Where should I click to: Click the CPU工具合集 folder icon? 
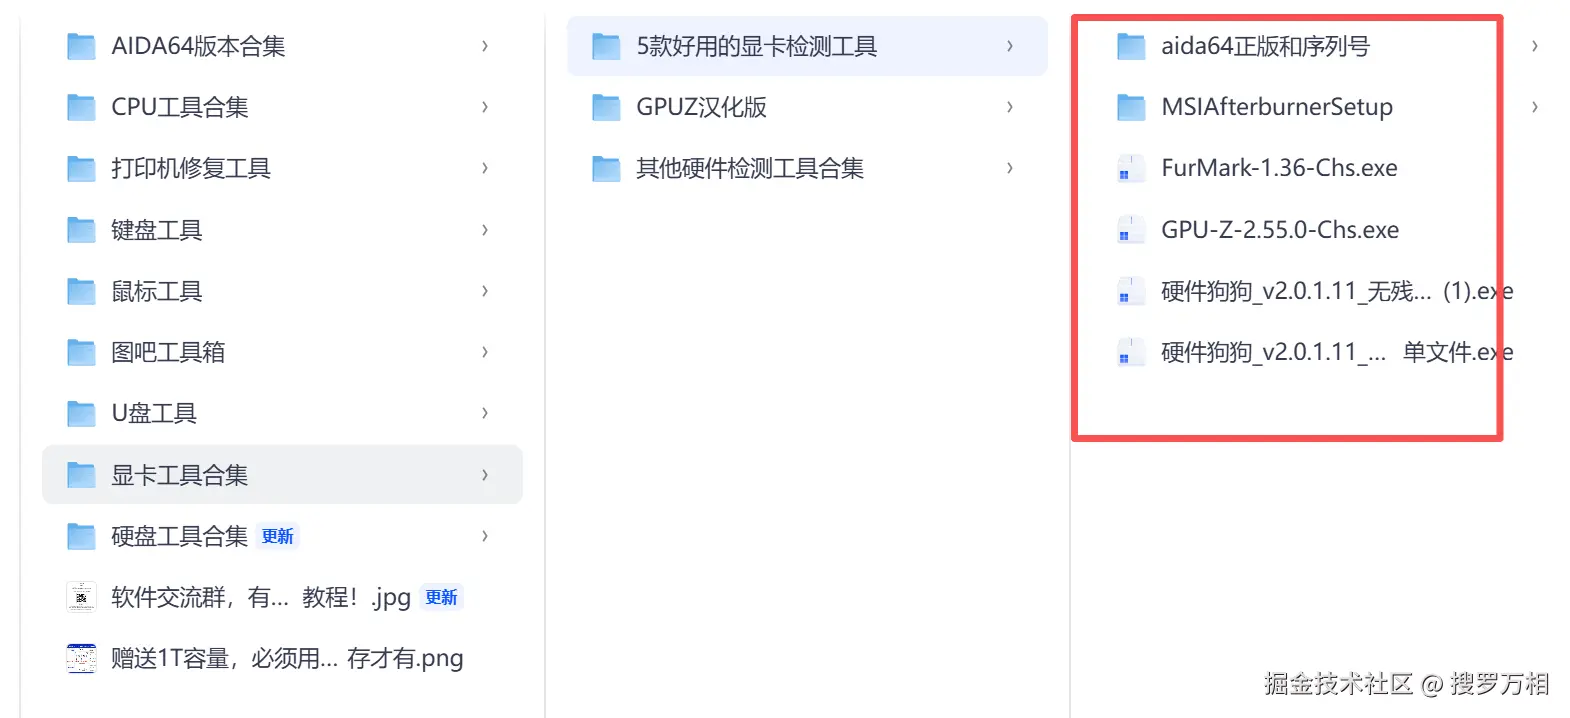[81, 107]
